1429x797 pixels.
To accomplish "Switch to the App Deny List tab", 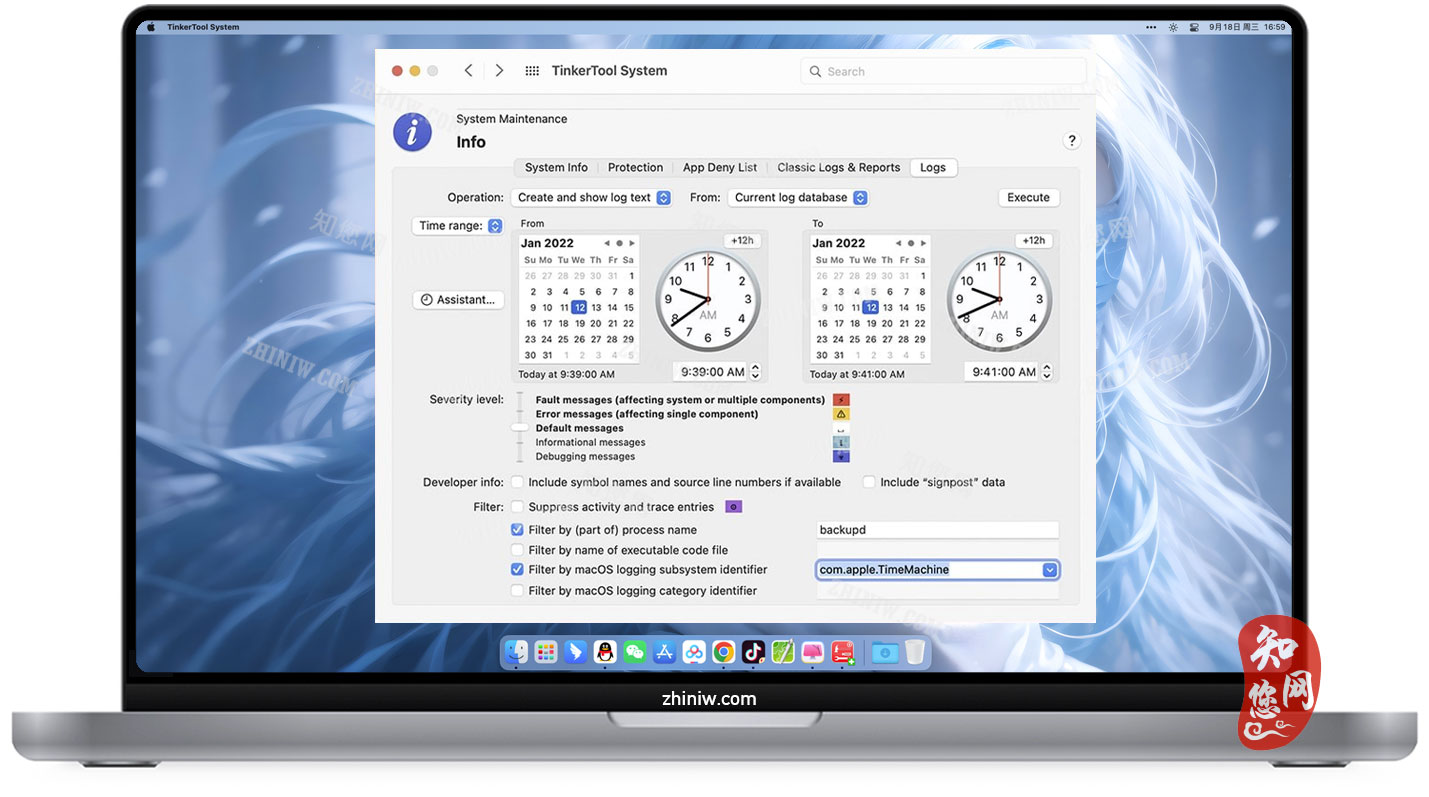I will [x=720, y=168].
